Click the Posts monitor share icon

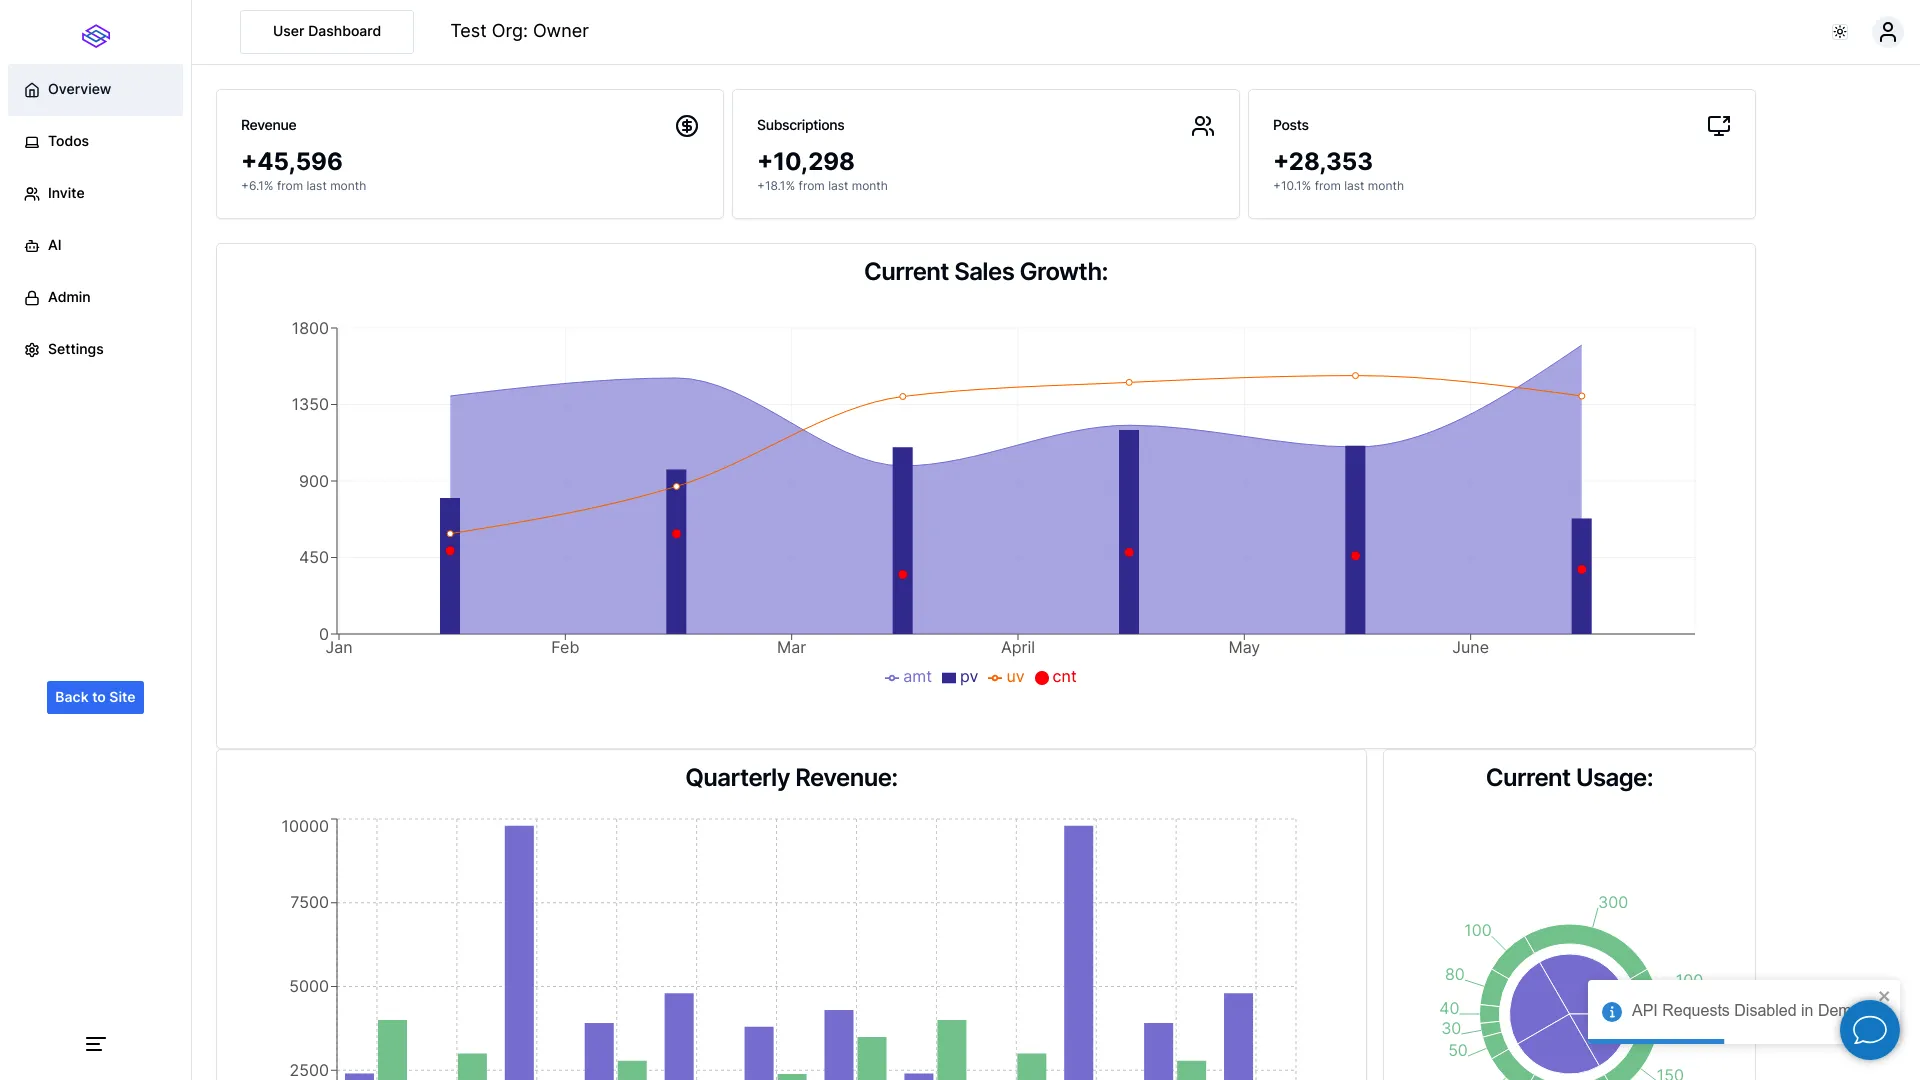(1719, 126)
